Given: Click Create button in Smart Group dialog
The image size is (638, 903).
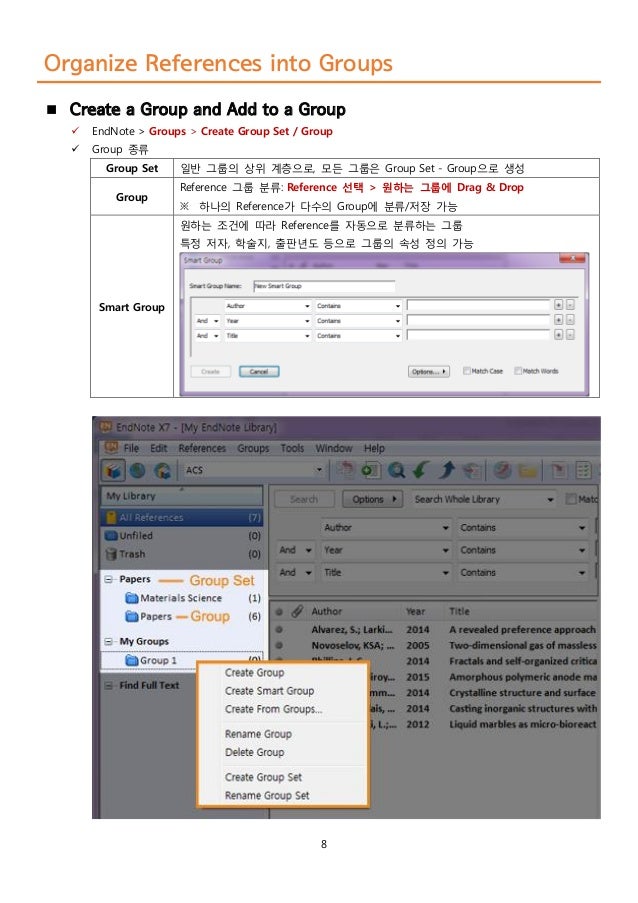Looking at the screenshot, I should coord(211,371).
